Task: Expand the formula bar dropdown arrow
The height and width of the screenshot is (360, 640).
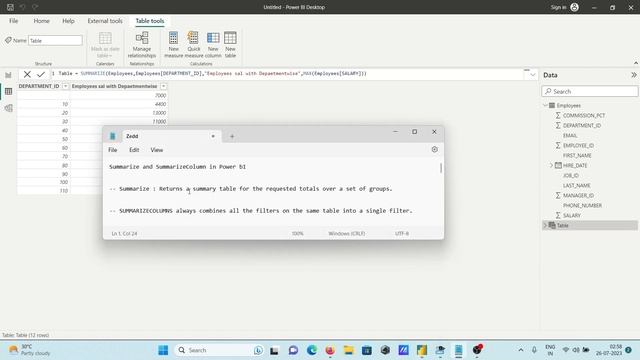Action: 533,75
